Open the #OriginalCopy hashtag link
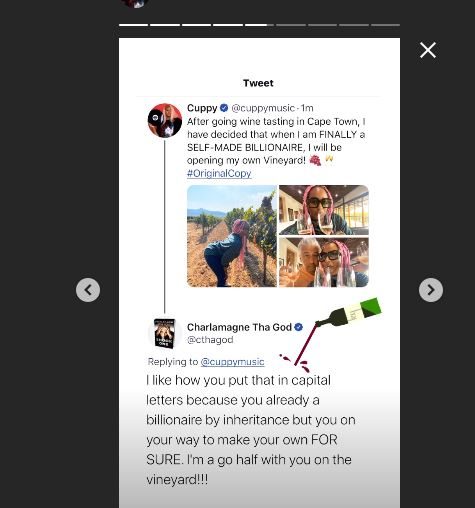Screen dimensions: 475x508 pos(219,173)
